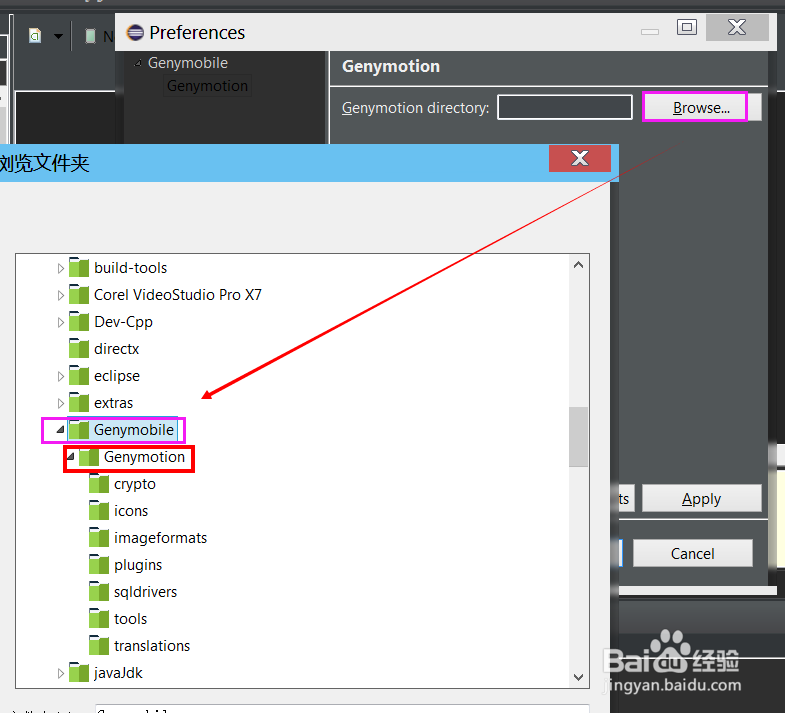Expand the build-tools folder

[x=61, y=268]
